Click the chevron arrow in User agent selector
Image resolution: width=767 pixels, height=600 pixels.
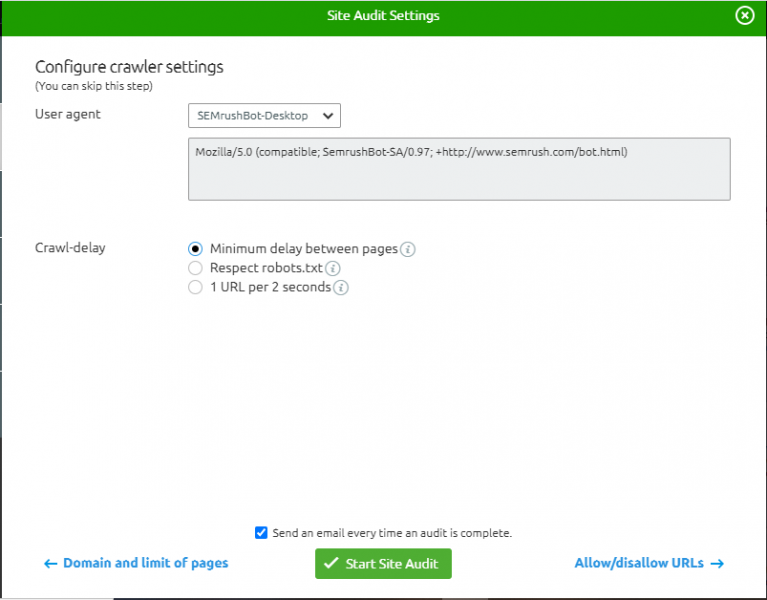[328, 116]
